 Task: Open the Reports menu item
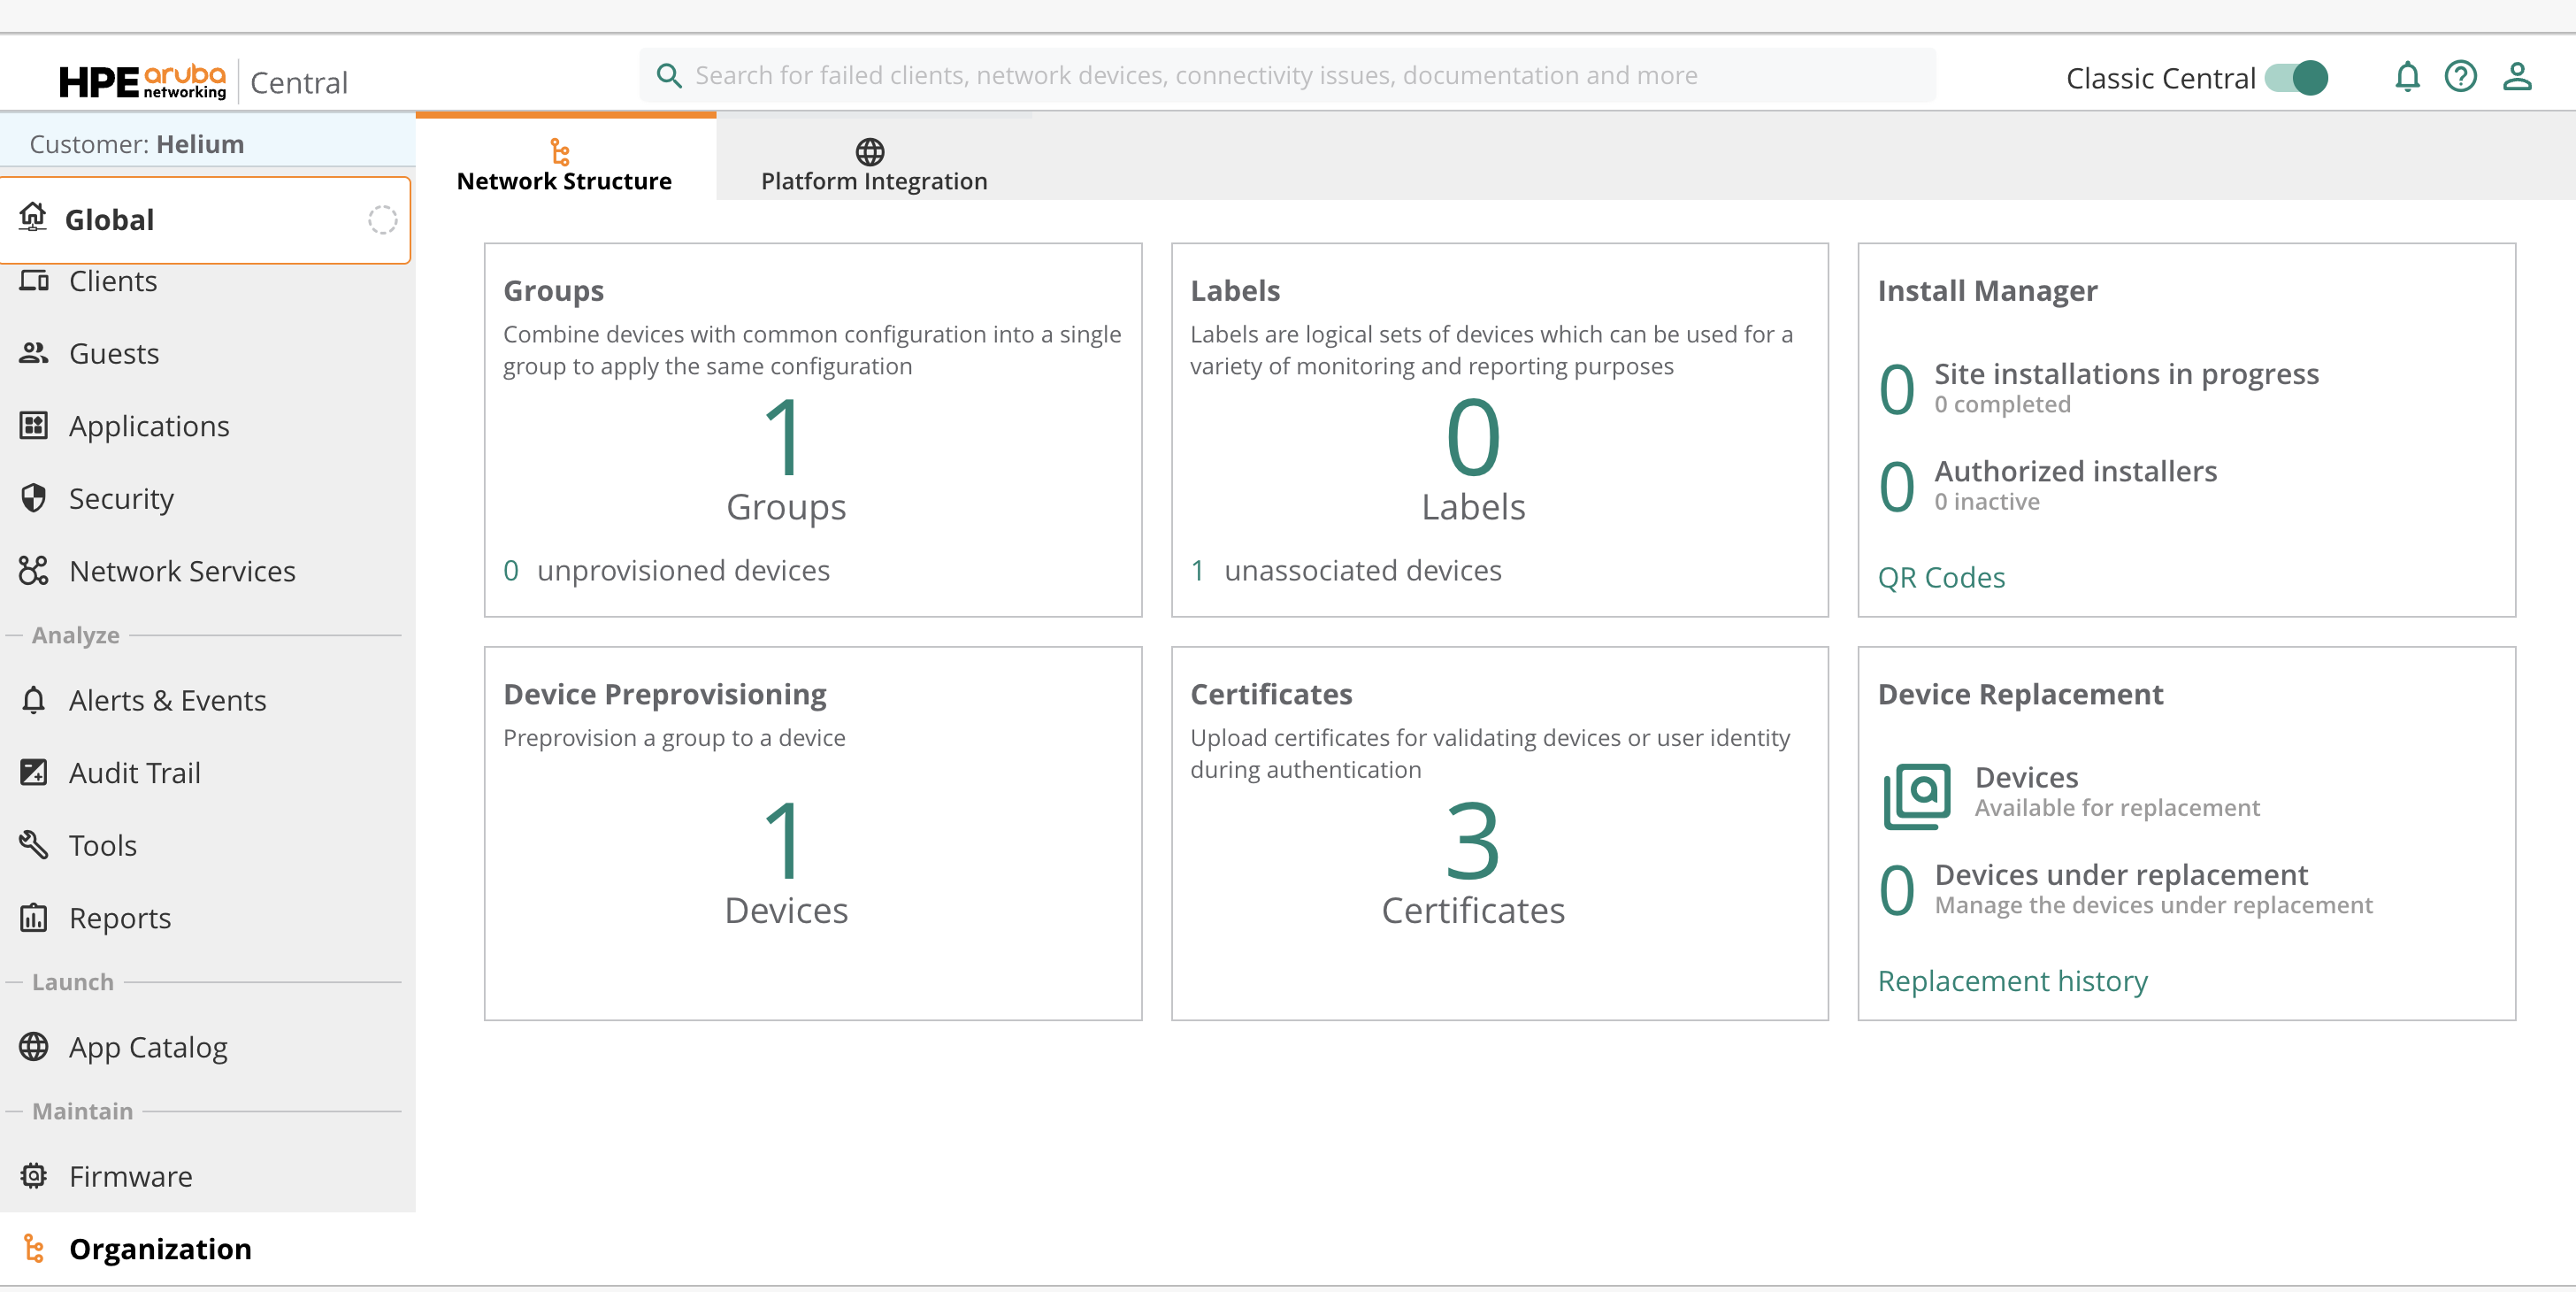click(x=120, y=918)
